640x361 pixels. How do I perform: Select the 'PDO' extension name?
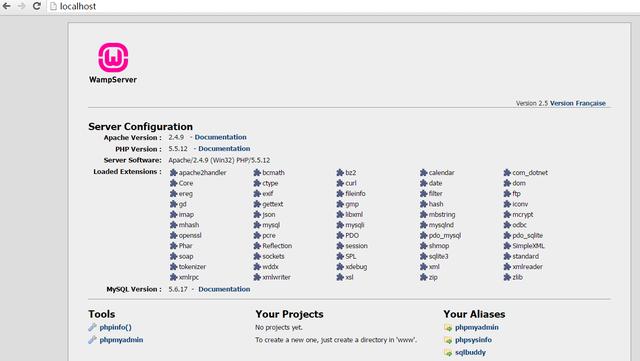coord(352,236)
